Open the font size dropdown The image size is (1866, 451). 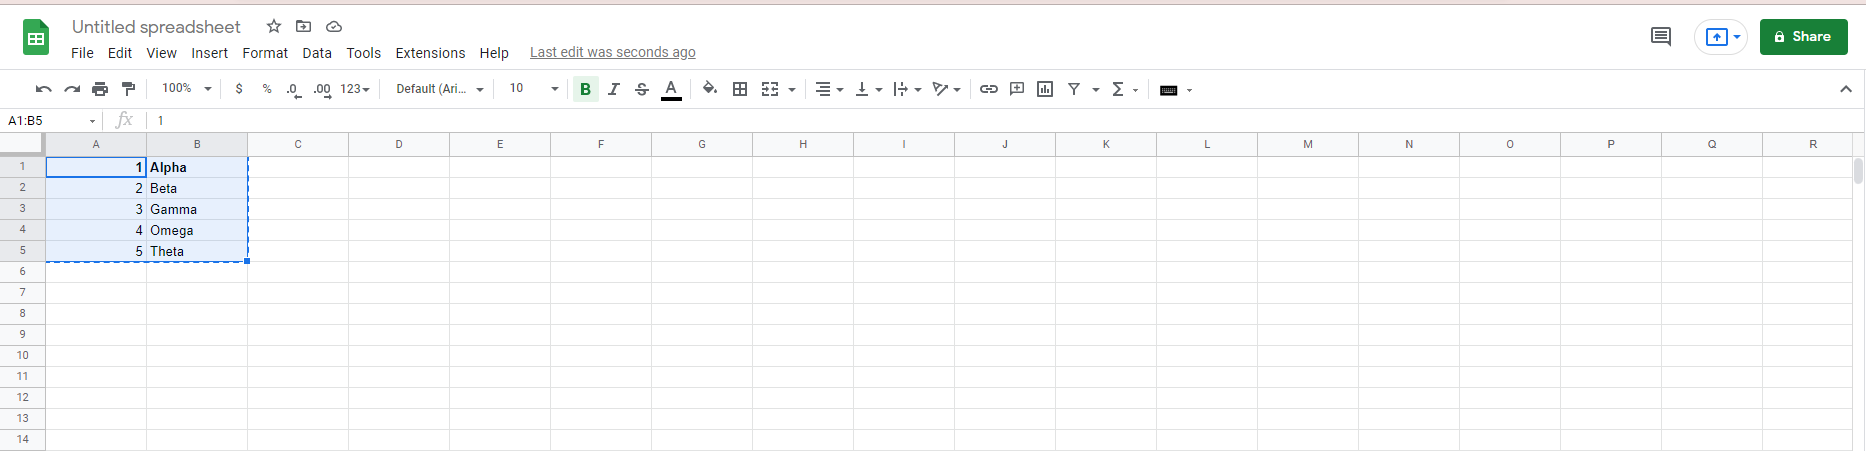(534, 89)
